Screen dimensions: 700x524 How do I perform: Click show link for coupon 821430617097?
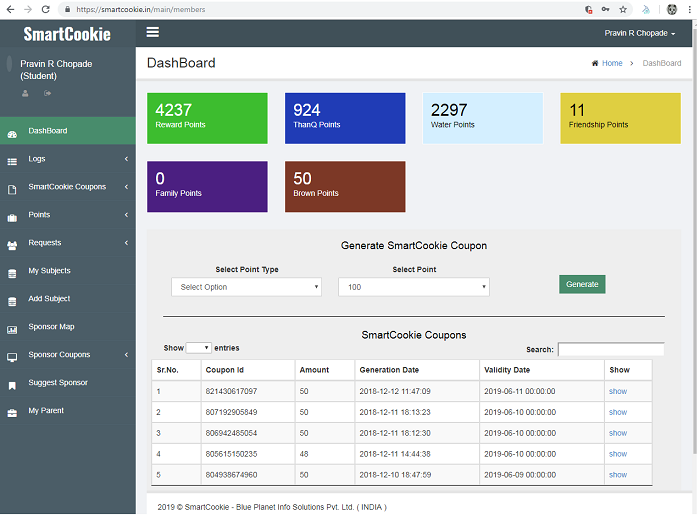pyautogui.click(x=617, y=391)
